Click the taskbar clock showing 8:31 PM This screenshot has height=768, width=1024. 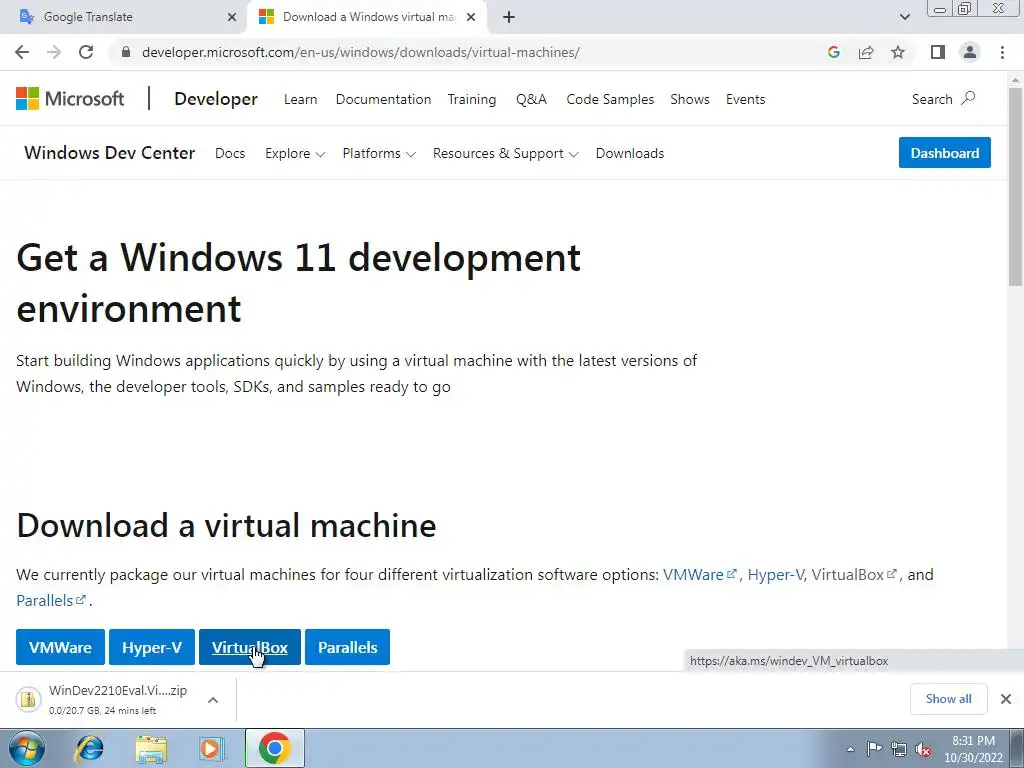(x=973, y=749)
